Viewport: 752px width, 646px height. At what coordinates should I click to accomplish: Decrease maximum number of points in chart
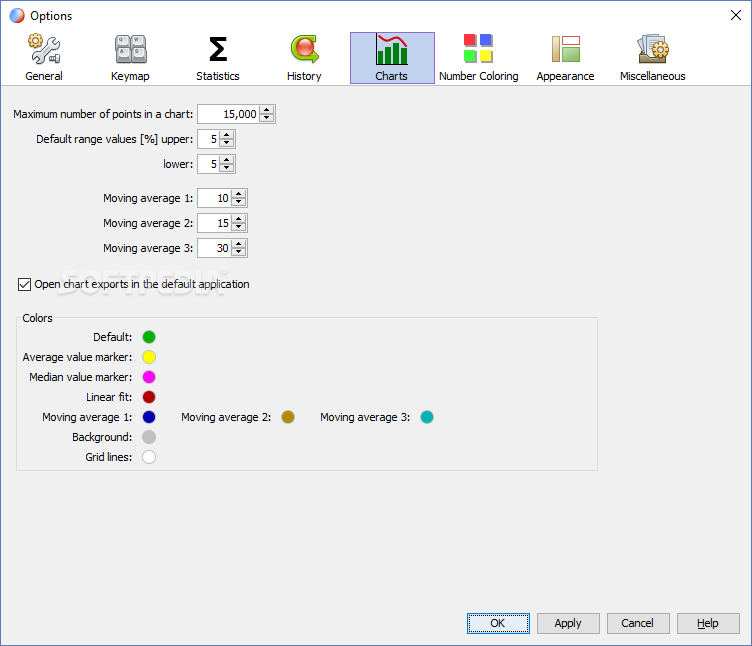[x=267, y=118]
